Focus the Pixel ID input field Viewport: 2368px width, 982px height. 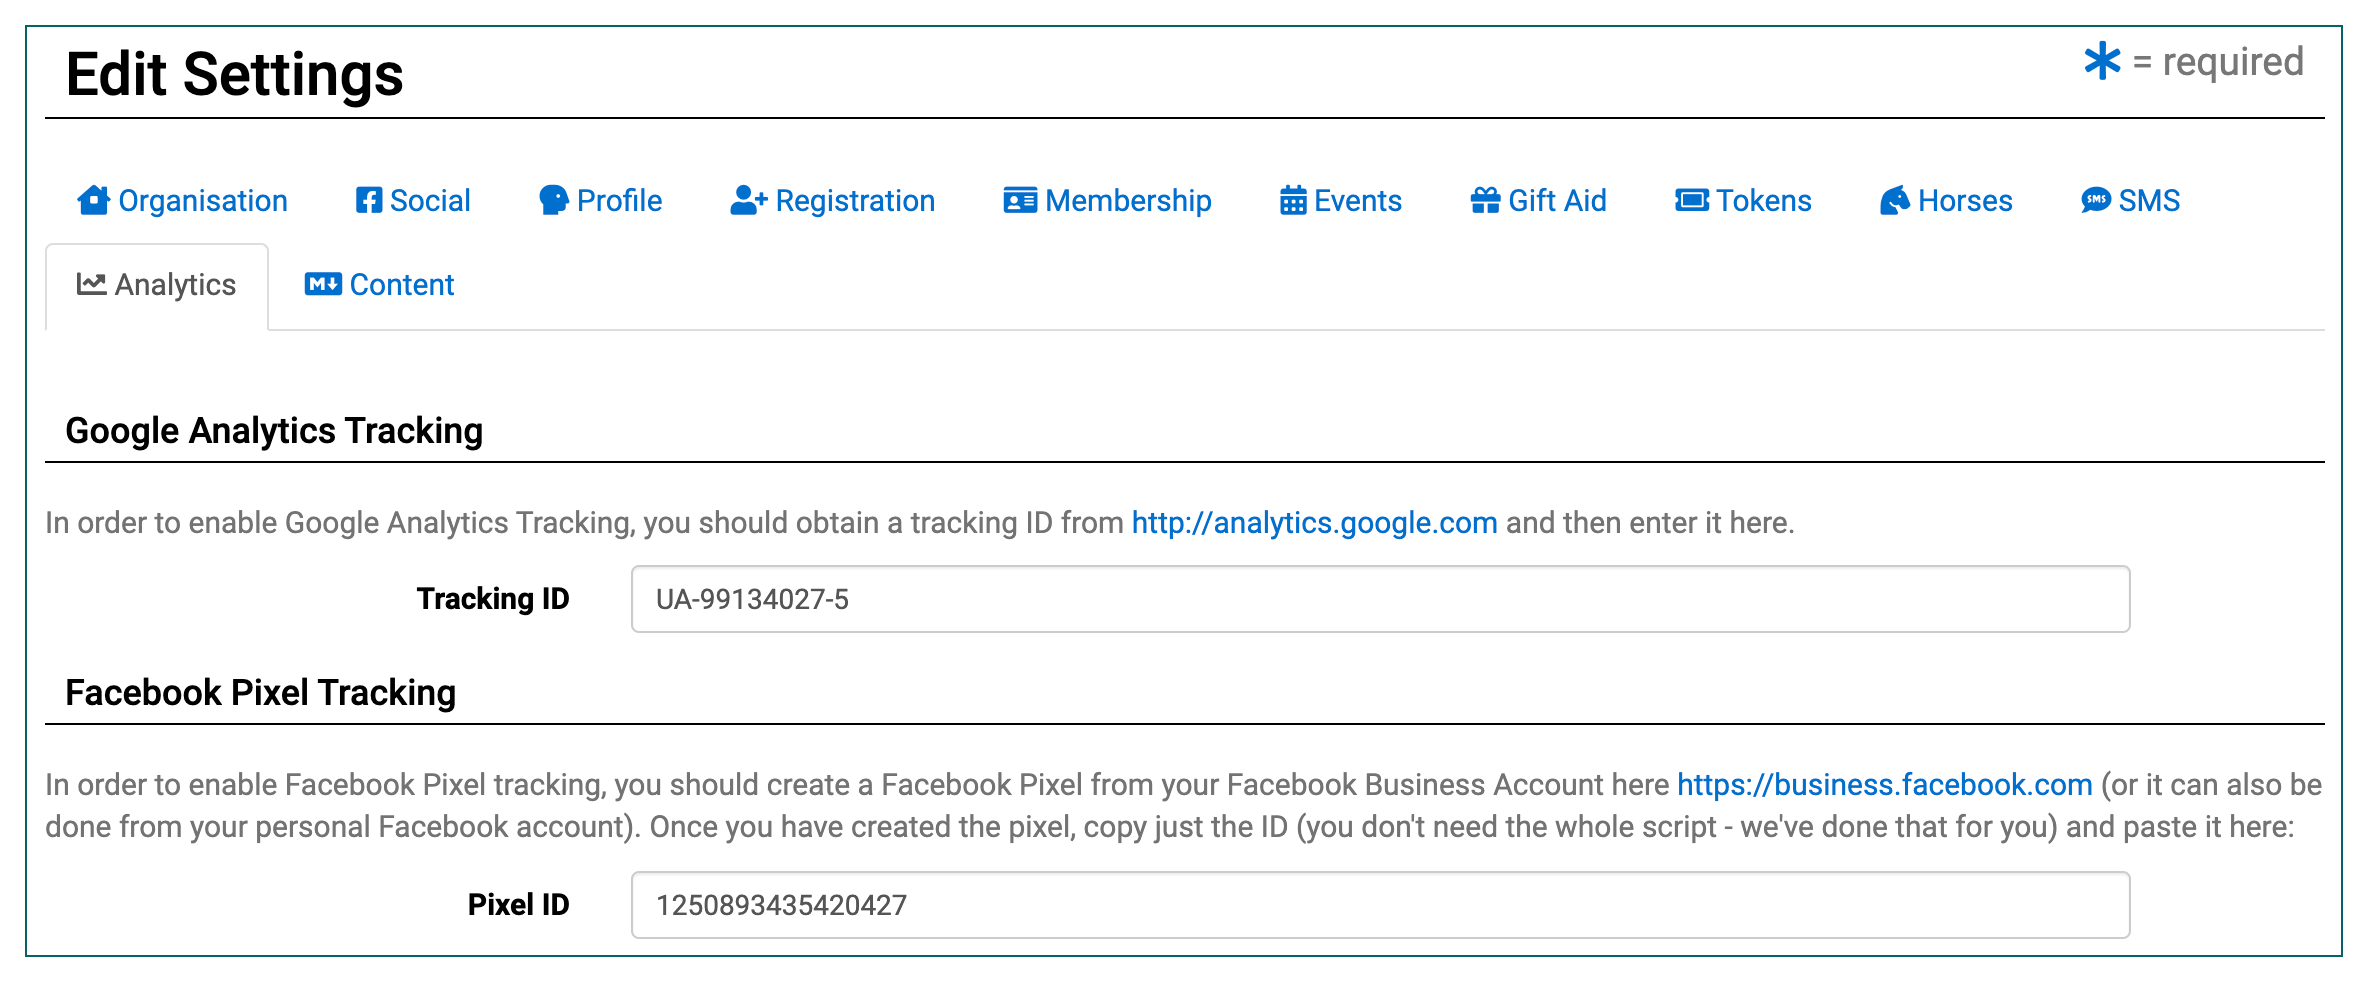1380,905
